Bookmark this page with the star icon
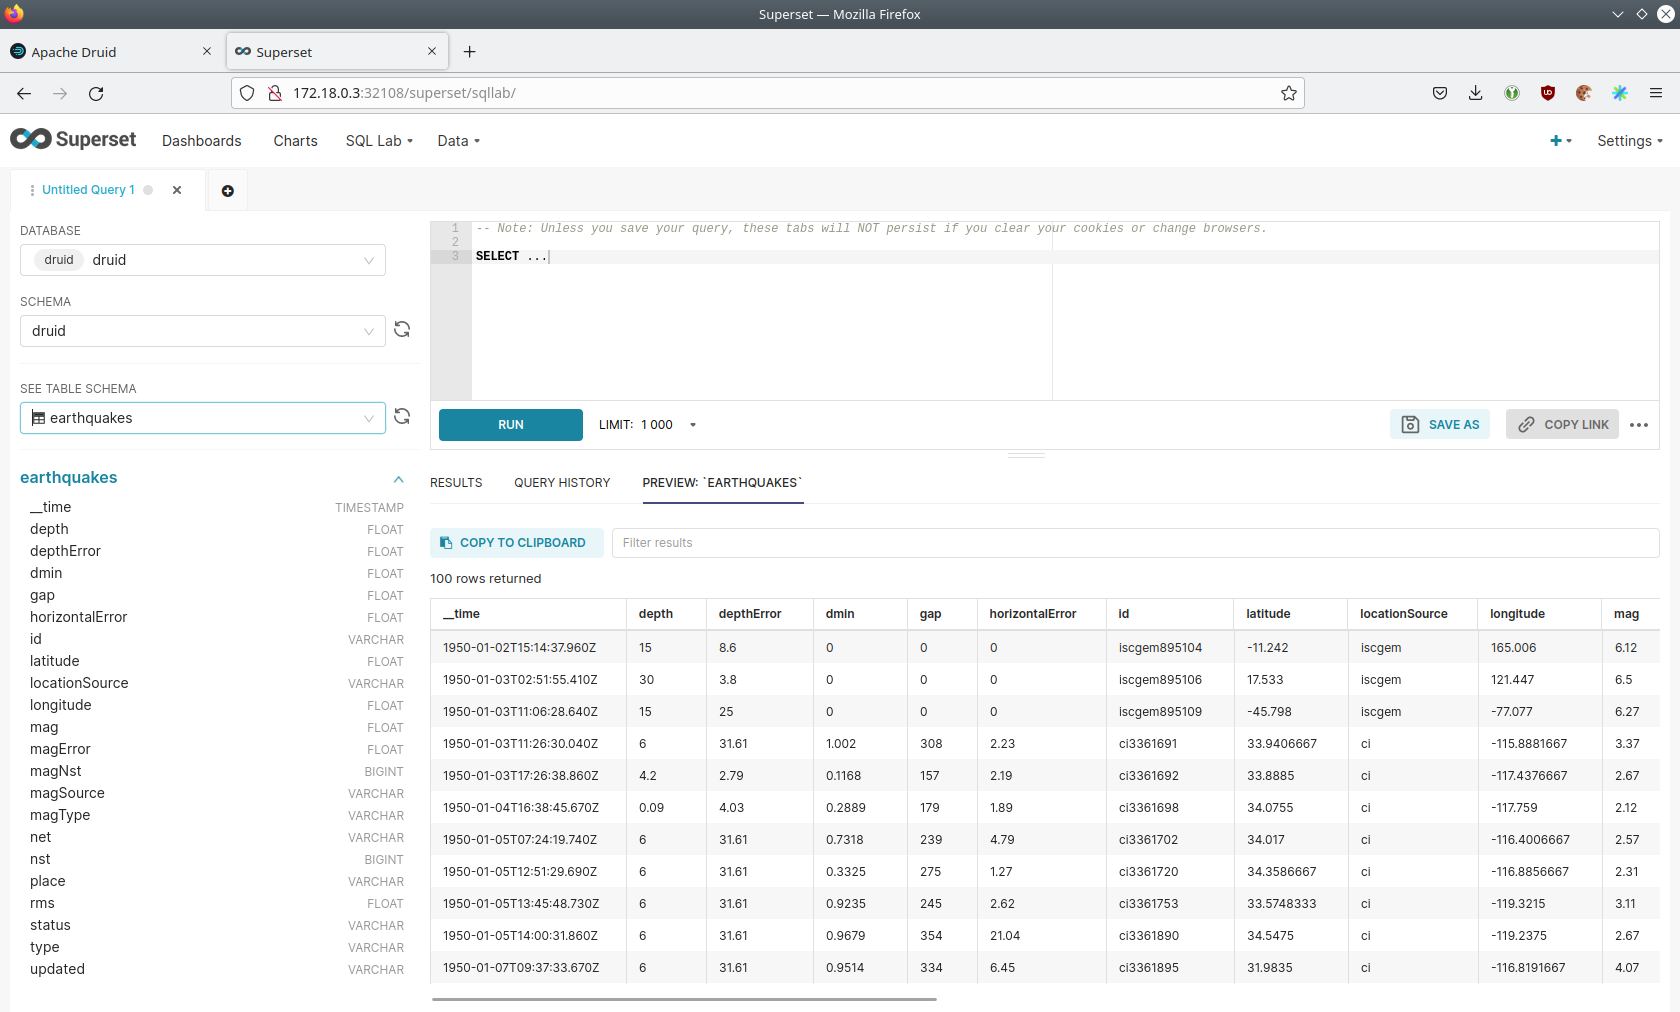The width and height of the screenshot is (1680, 1012). click(x=1288, y=93)
